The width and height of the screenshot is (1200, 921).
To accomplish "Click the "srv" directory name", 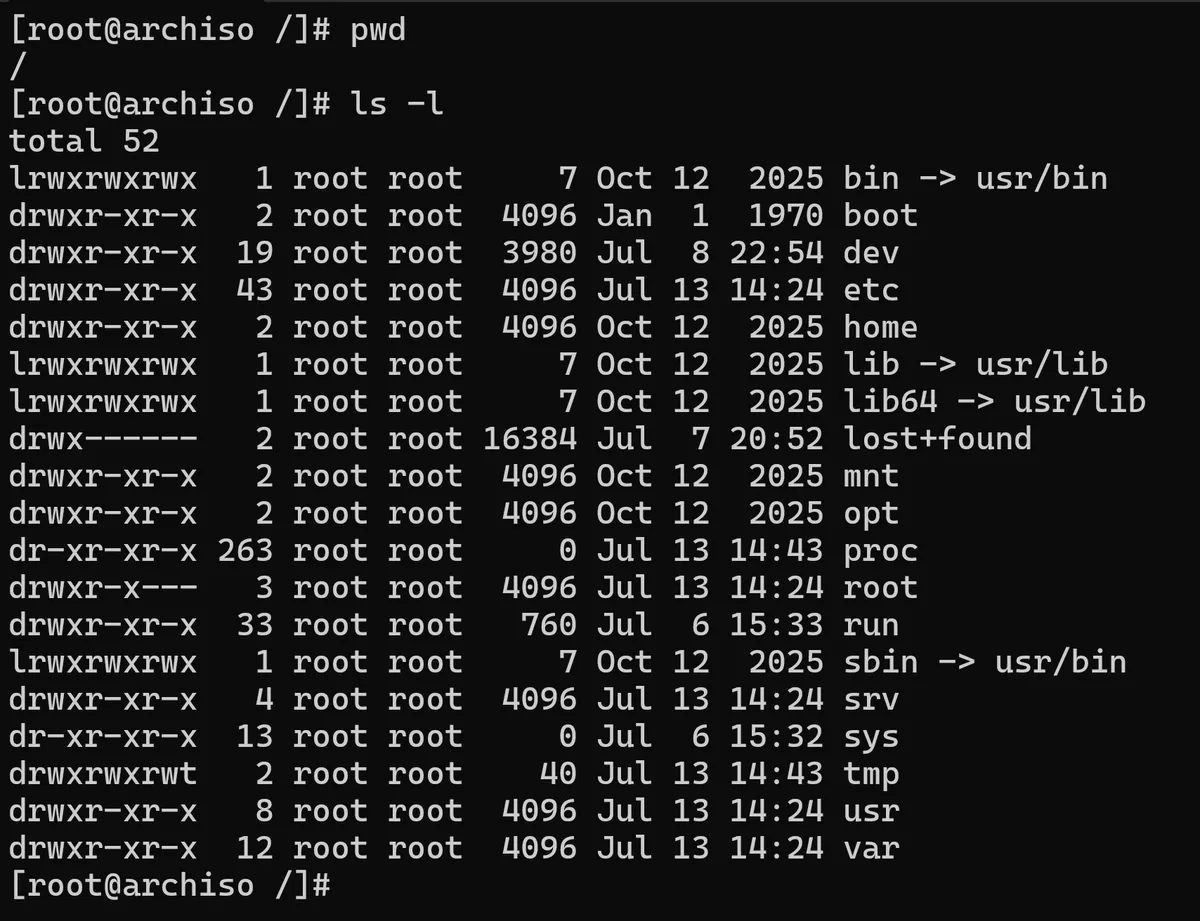I will [871, 699].
